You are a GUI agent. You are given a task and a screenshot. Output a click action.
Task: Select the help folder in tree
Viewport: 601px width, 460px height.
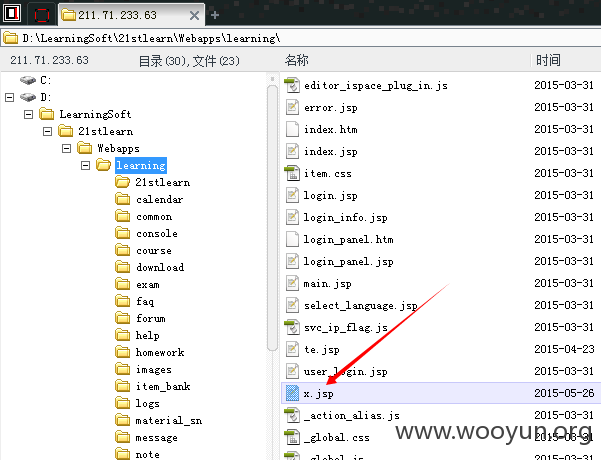148,335
